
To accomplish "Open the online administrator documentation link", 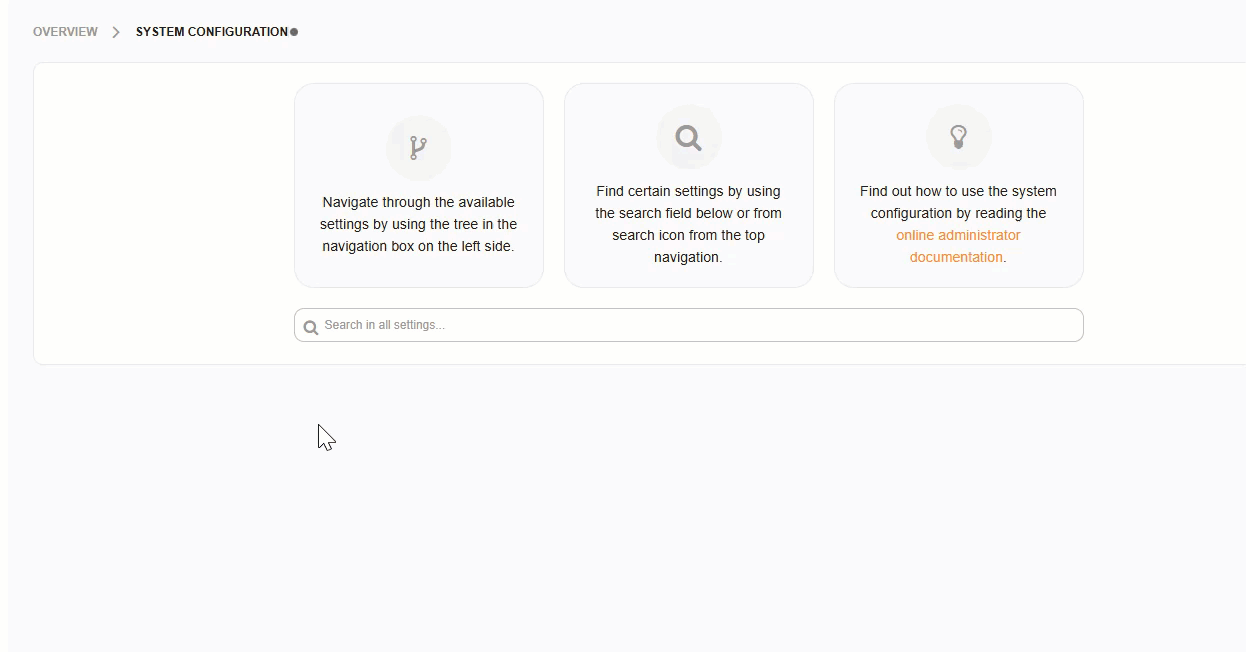I will point(958,235).
